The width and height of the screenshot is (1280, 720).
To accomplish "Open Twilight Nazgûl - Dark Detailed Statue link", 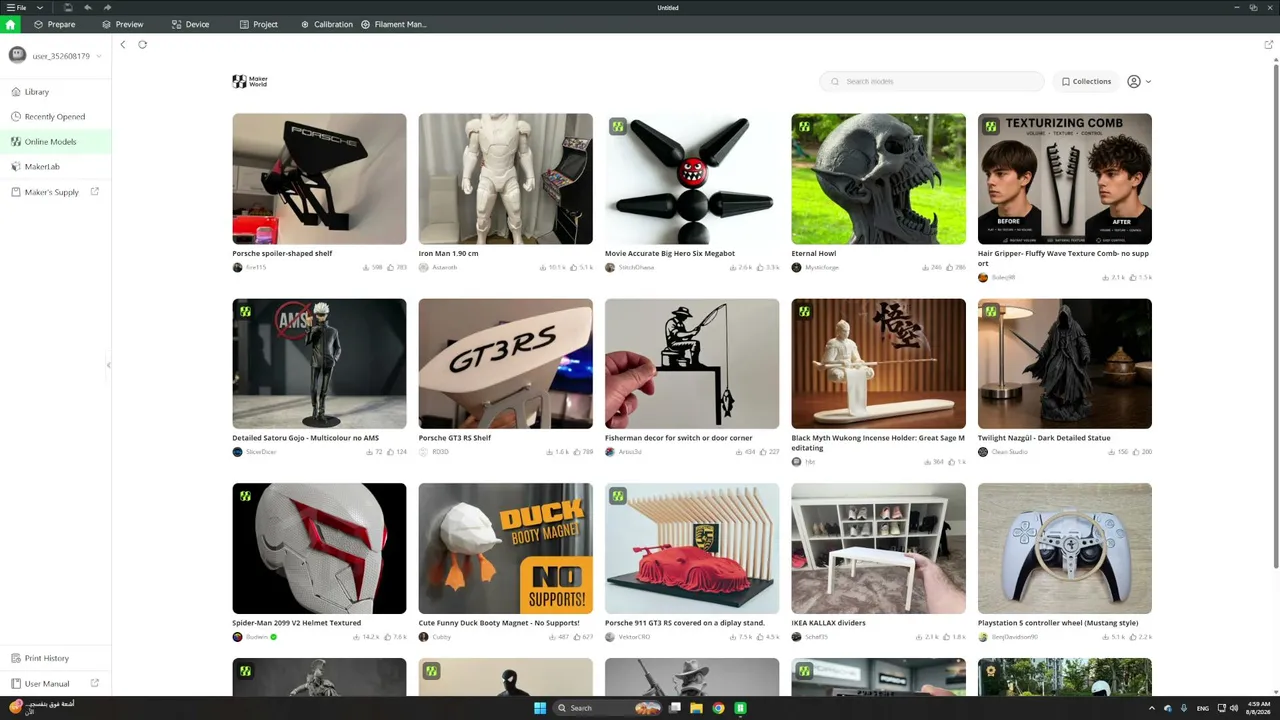I will 1044,438.
